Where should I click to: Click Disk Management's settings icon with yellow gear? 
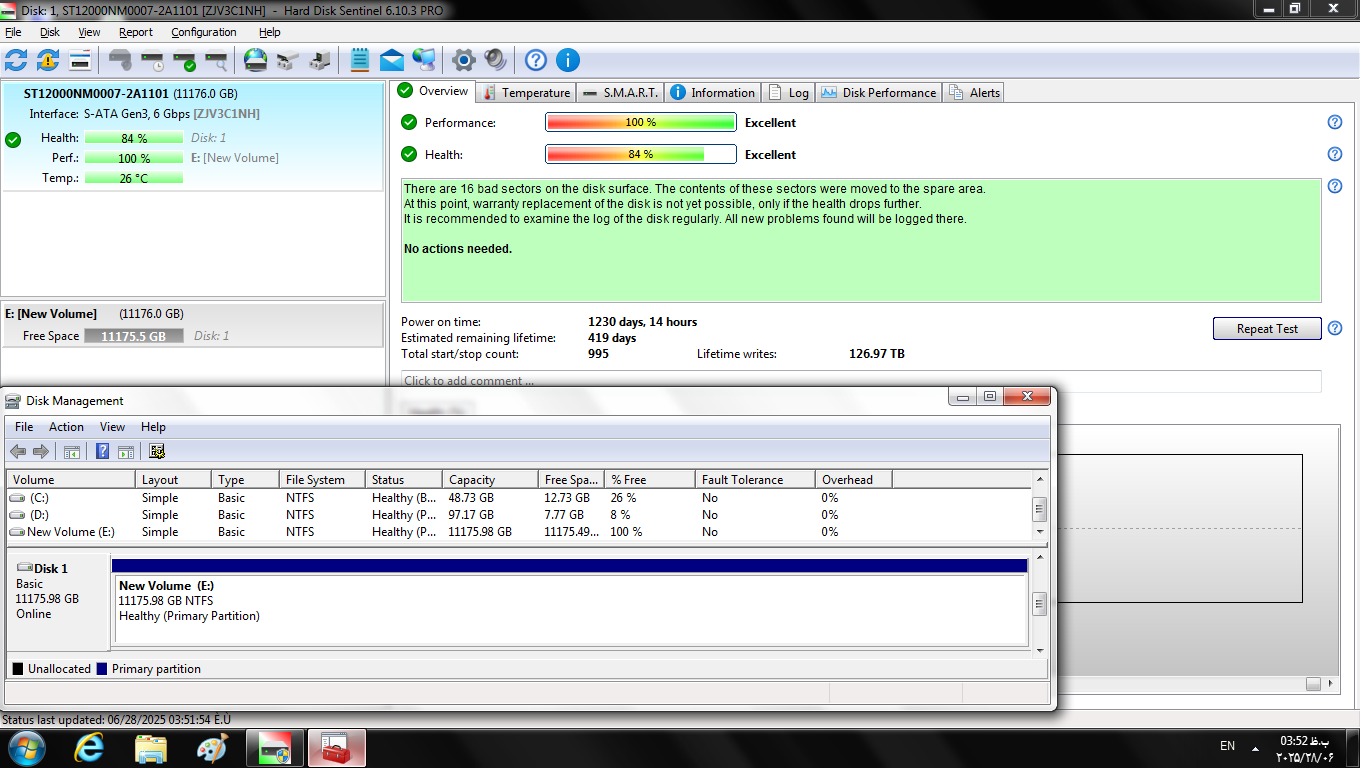click(x=157, y=451)
